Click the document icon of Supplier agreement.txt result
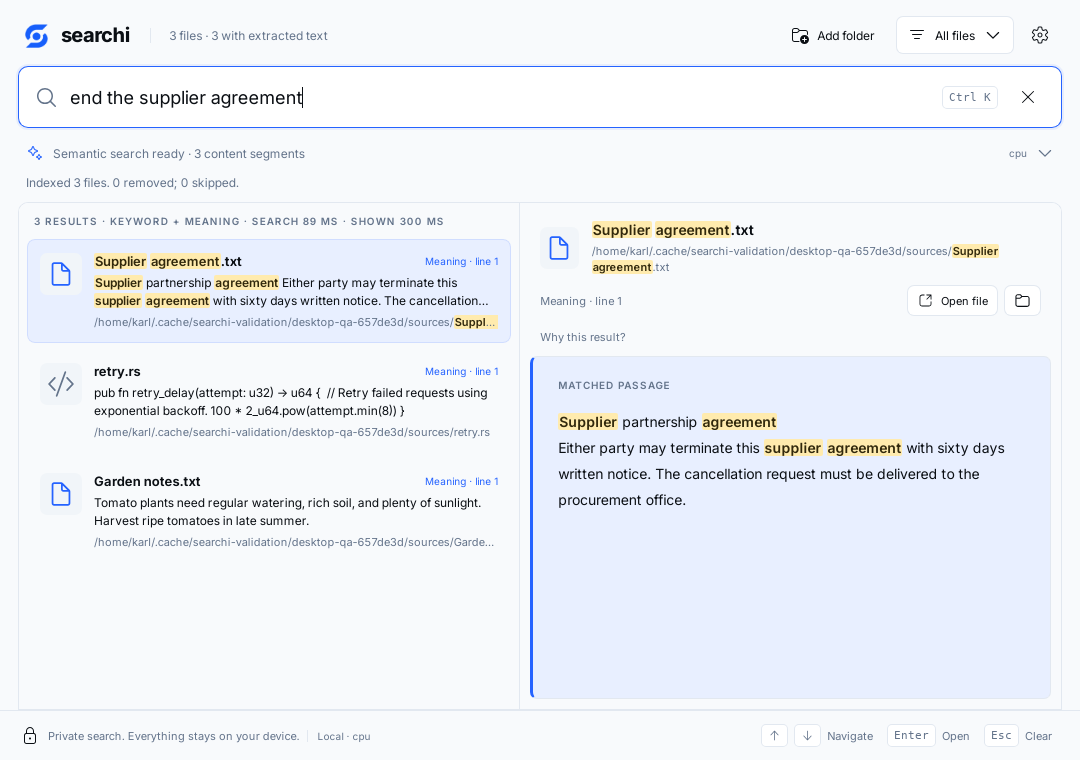This screenshot has height=760, width=1080. [x=61, y=274]
